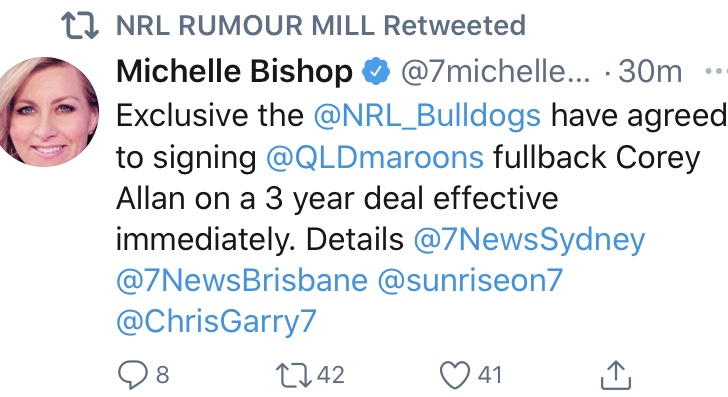Click the blue verified badge beside Michelle Bishop
The height and width of the screenshot is (397, 728).
(x=376, y=71)
